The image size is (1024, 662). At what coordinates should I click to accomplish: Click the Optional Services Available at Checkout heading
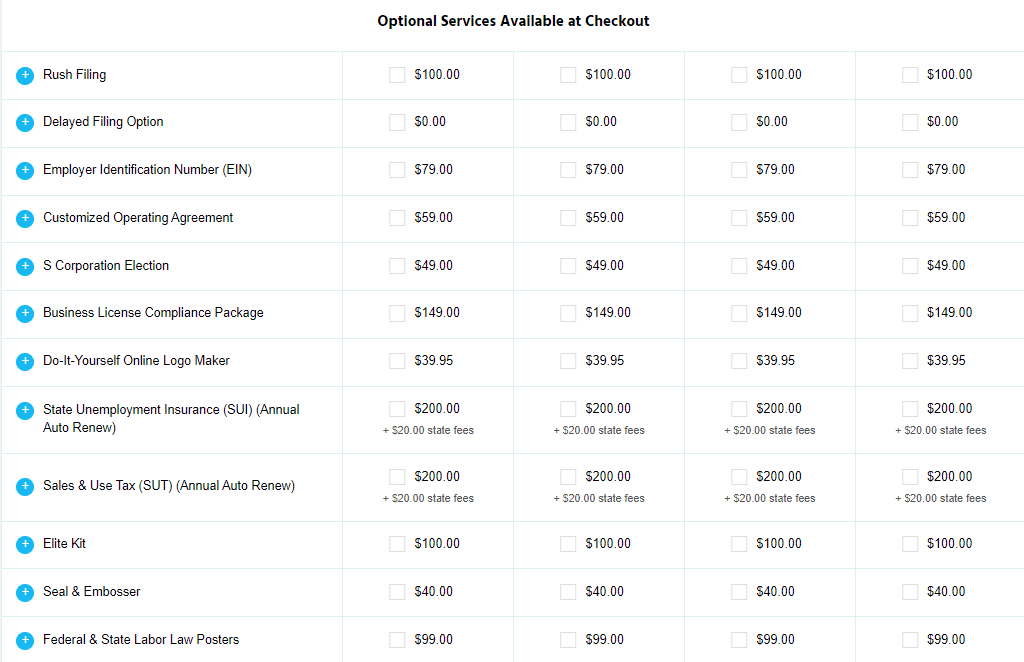coord(513,21)
